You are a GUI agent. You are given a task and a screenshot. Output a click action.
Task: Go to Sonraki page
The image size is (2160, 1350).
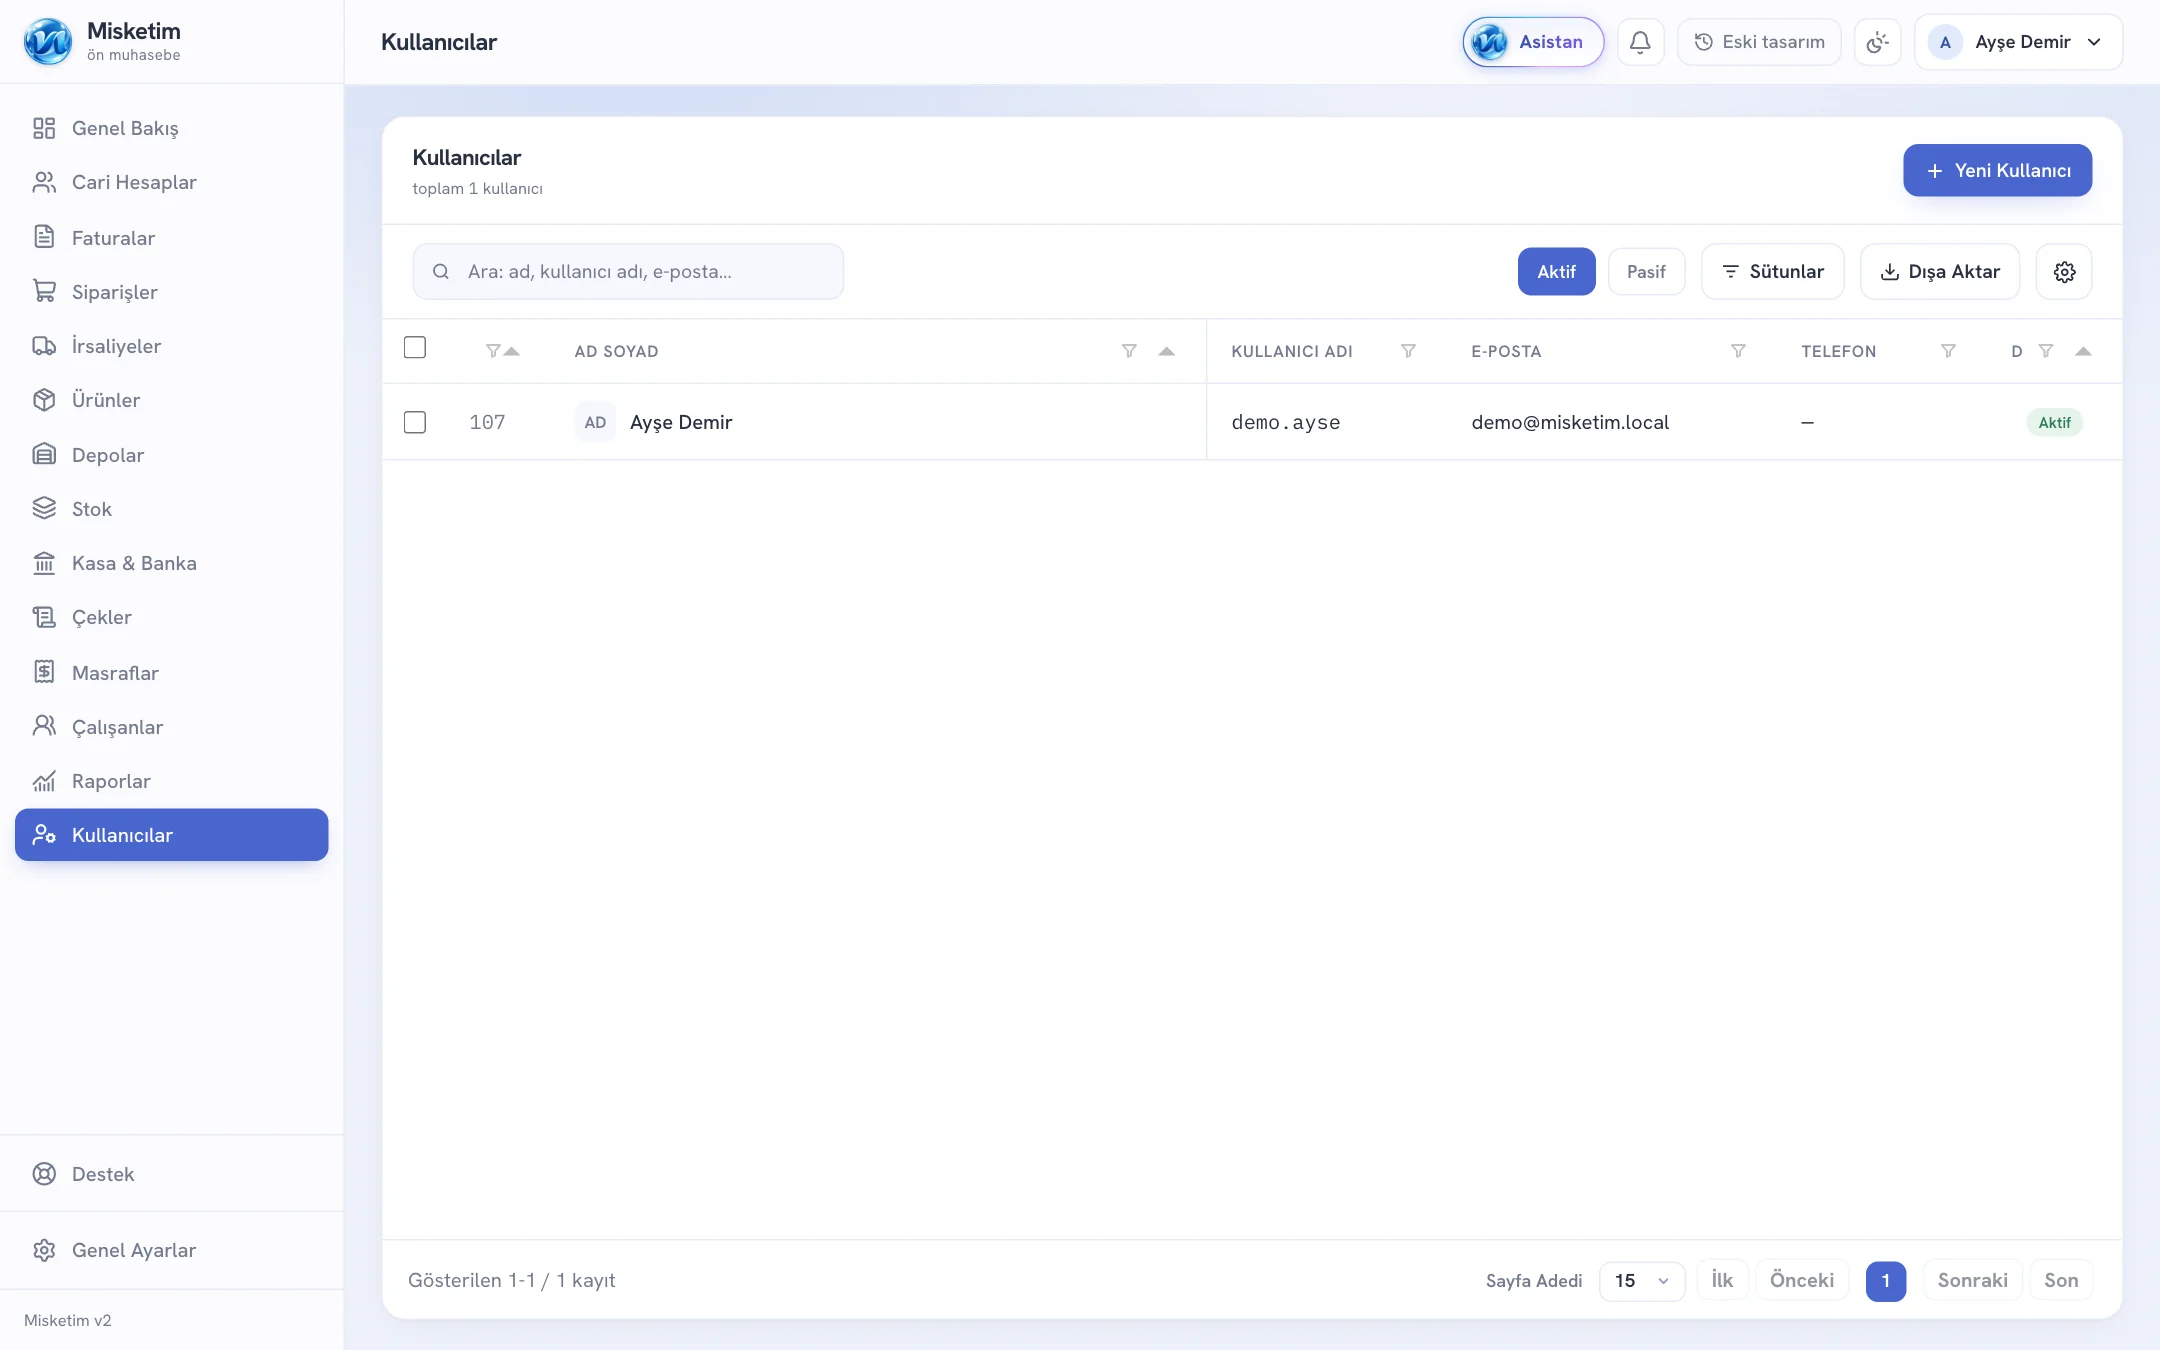coord(1972,1281)
